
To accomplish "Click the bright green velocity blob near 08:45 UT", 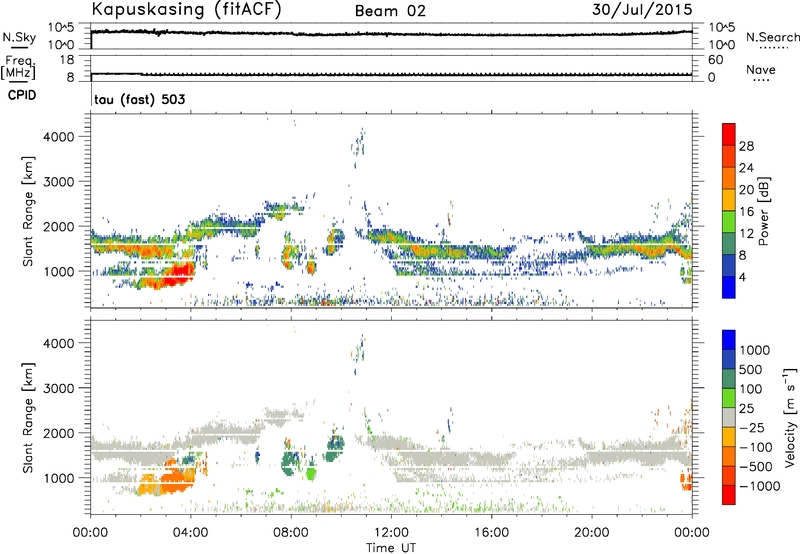I will click(x=311, y=474).
